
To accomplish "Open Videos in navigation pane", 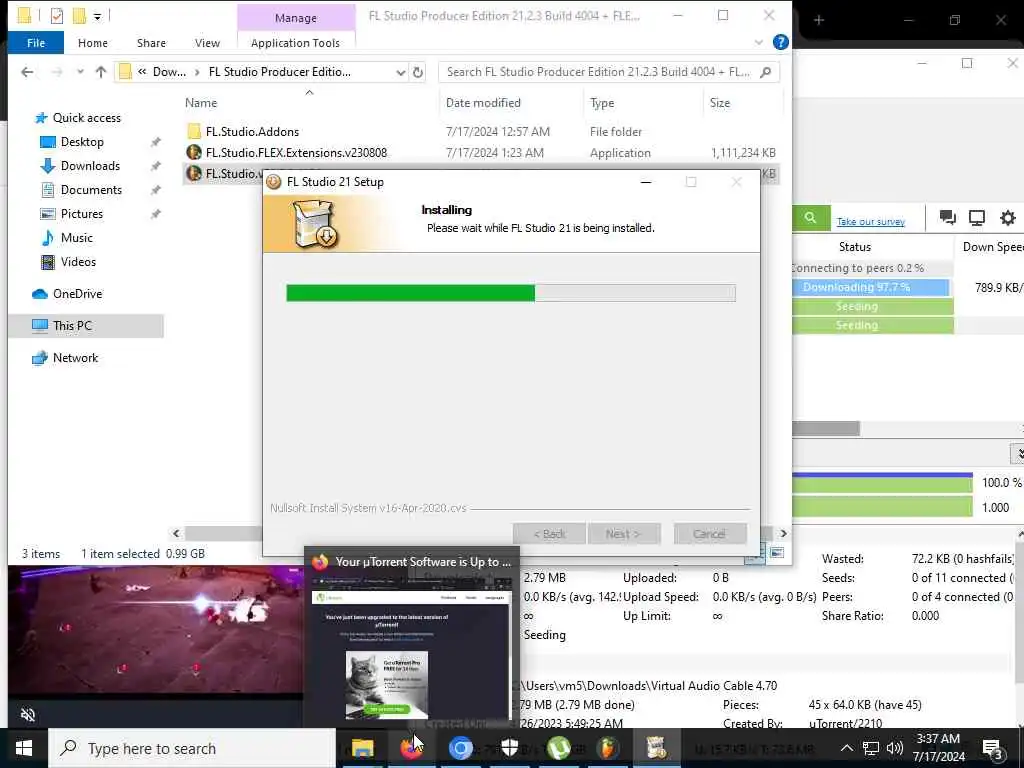I will click(x=78, y=262).
